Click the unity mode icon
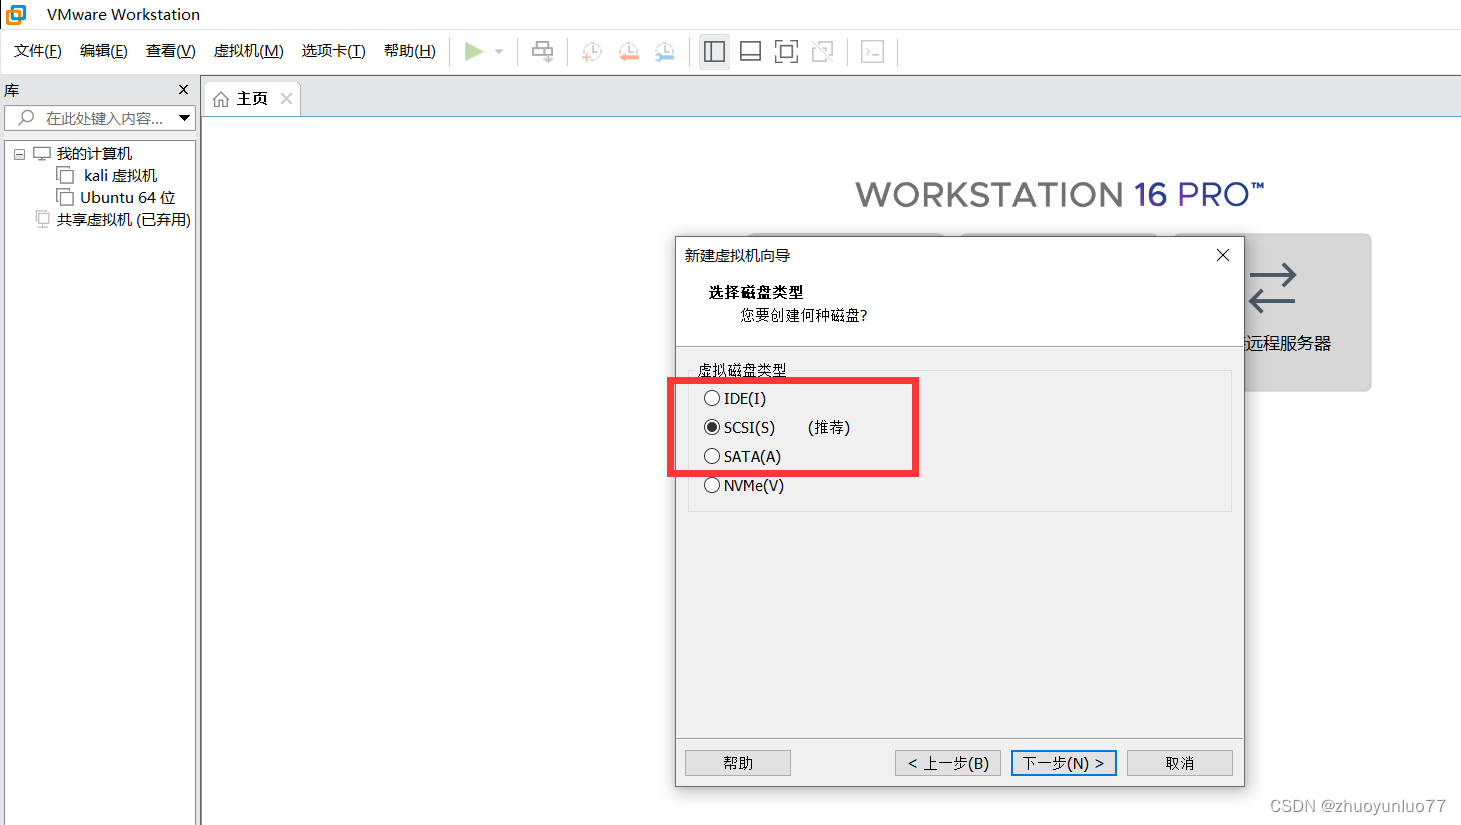 823,52
